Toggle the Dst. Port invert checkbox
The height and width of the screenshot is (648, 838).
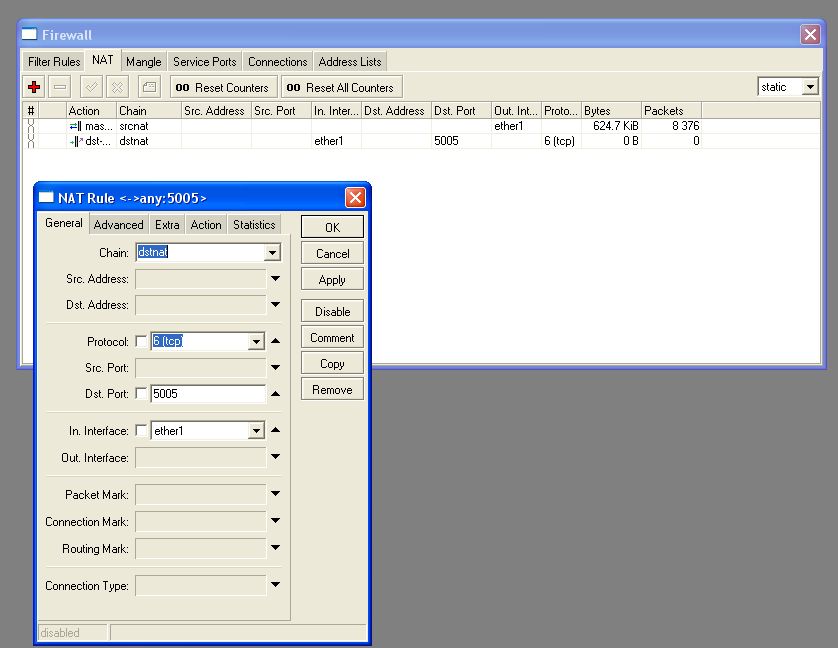(x=141, y=394)
